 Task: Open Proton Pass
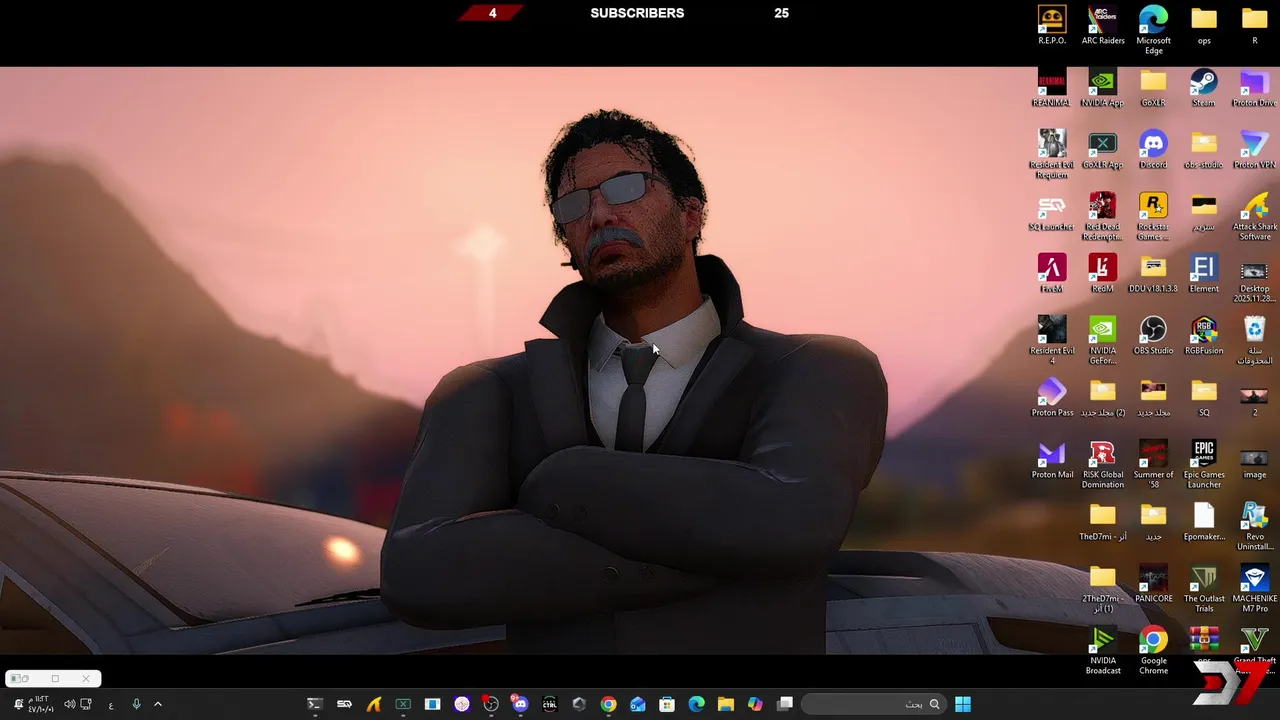click(1052, 398)
